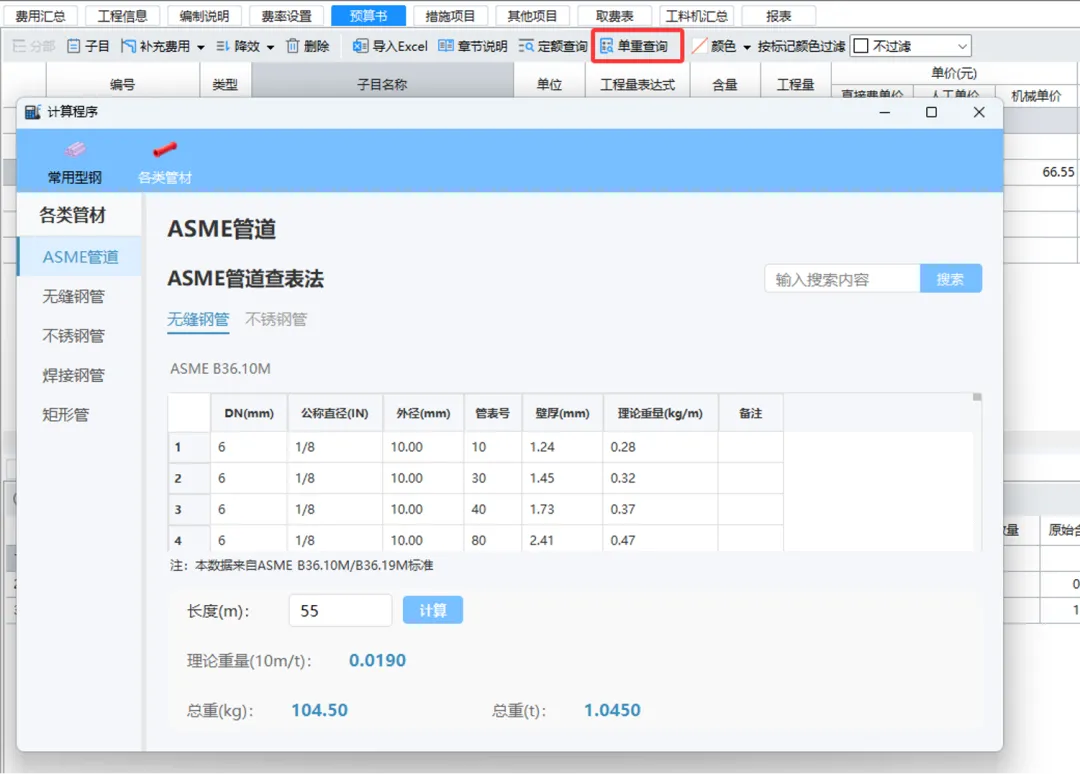
Task: Open 定额查询 lookup tool
Action: 552,46
